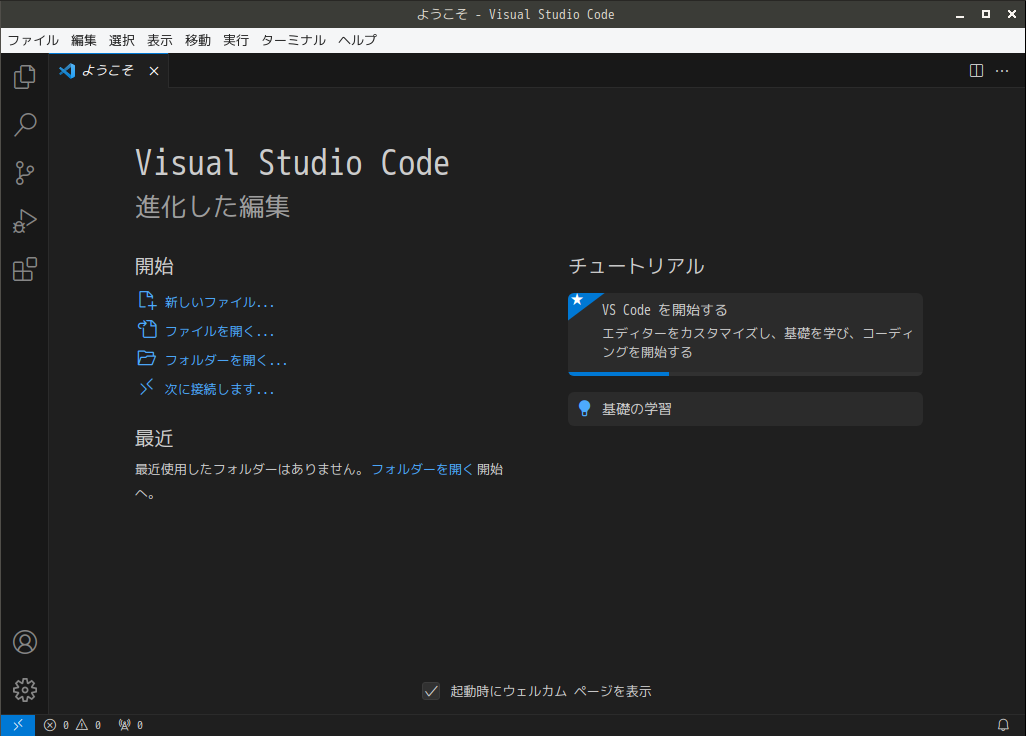
Task: Open the 移動 menu
Action: [x=198, y=41]
